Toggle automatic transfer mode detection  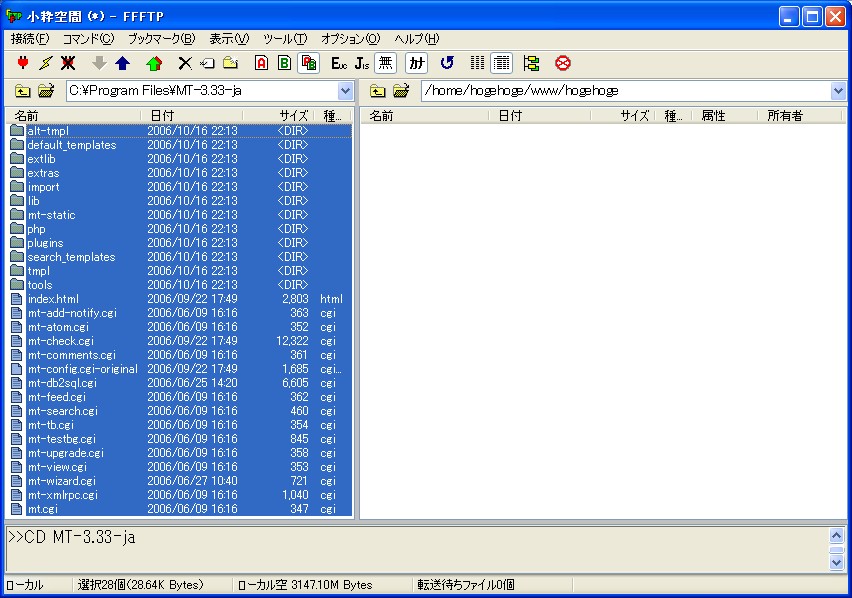(308, 63)
